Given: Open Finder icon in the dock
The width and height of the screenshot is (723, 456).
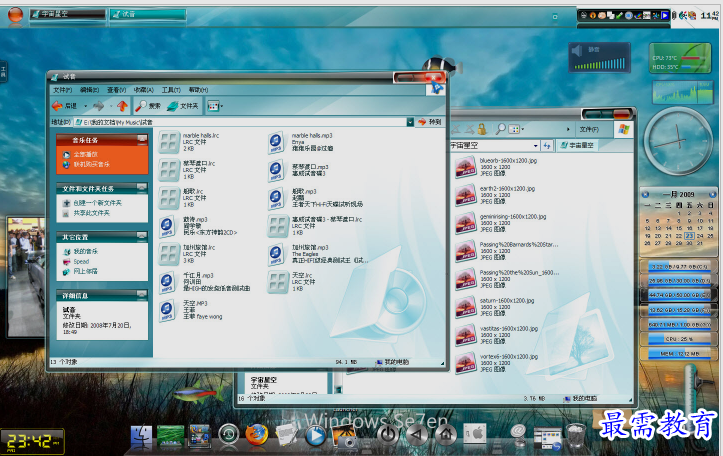Looking at the screenshot, I should (x=142, y=436).
